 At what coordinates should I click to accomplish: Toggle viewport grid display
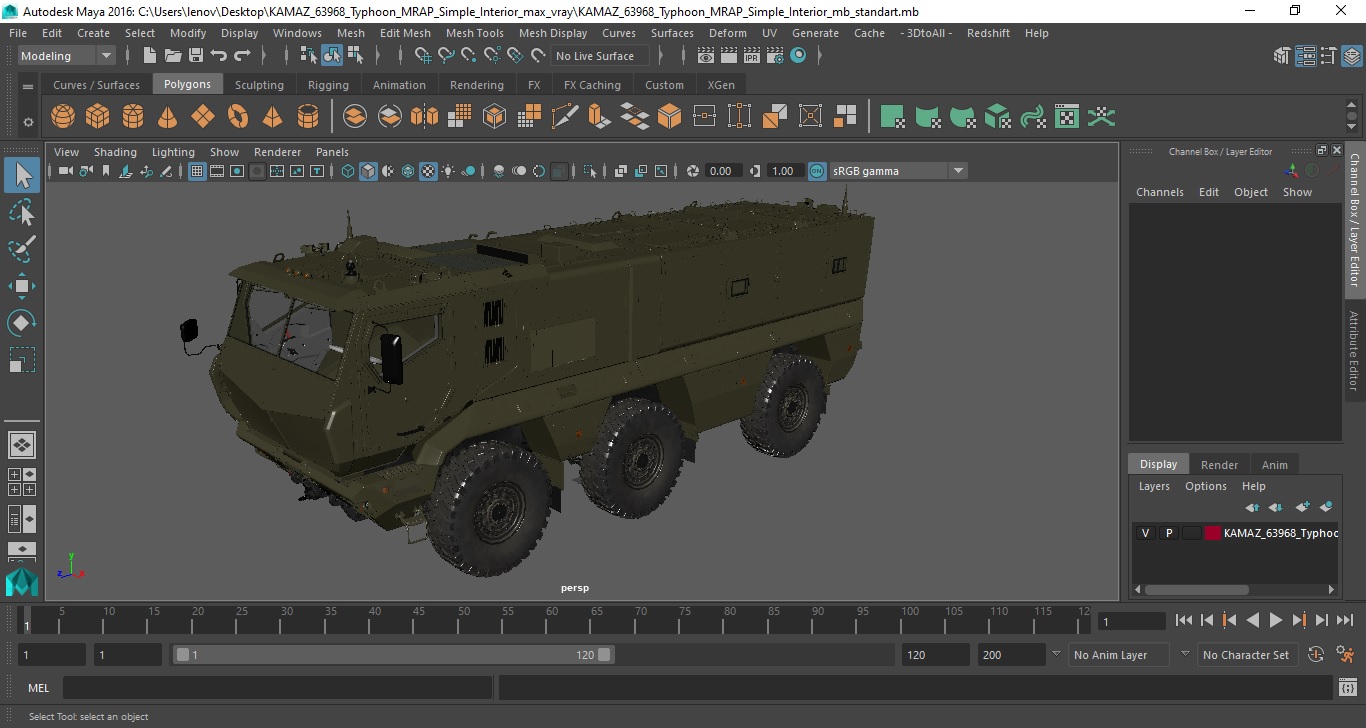coord(197,171)
